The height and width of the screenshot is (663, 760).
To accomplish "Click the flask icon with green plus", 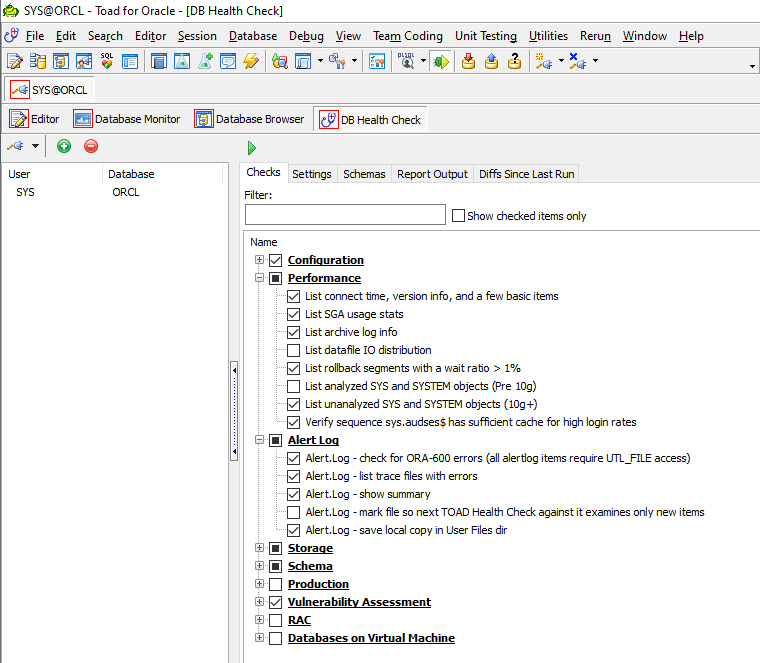I will 205,62.
